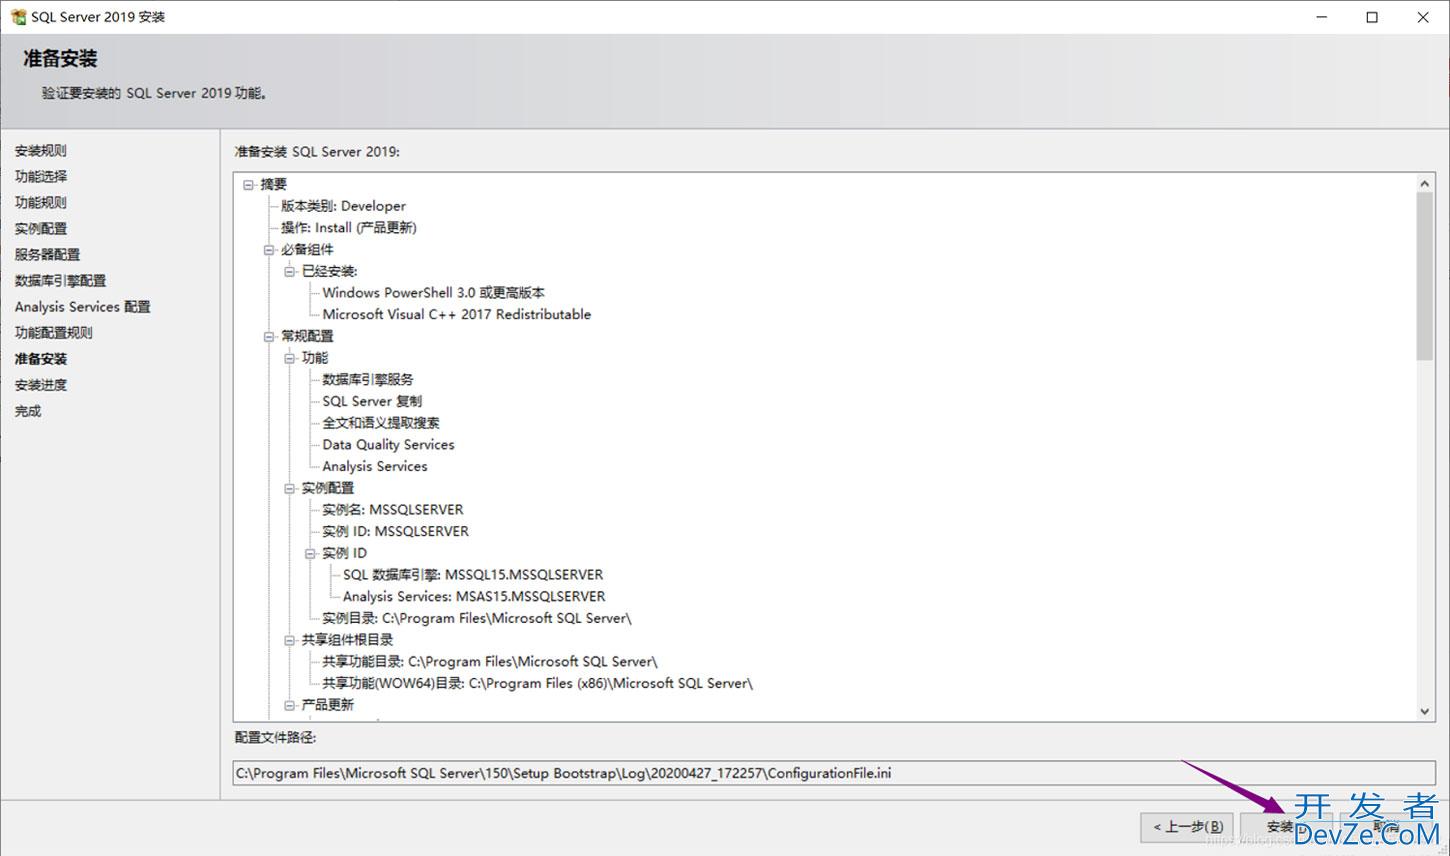
Task: Click the scroll down arrow of summary
Action: click(x=1425, y=711)
